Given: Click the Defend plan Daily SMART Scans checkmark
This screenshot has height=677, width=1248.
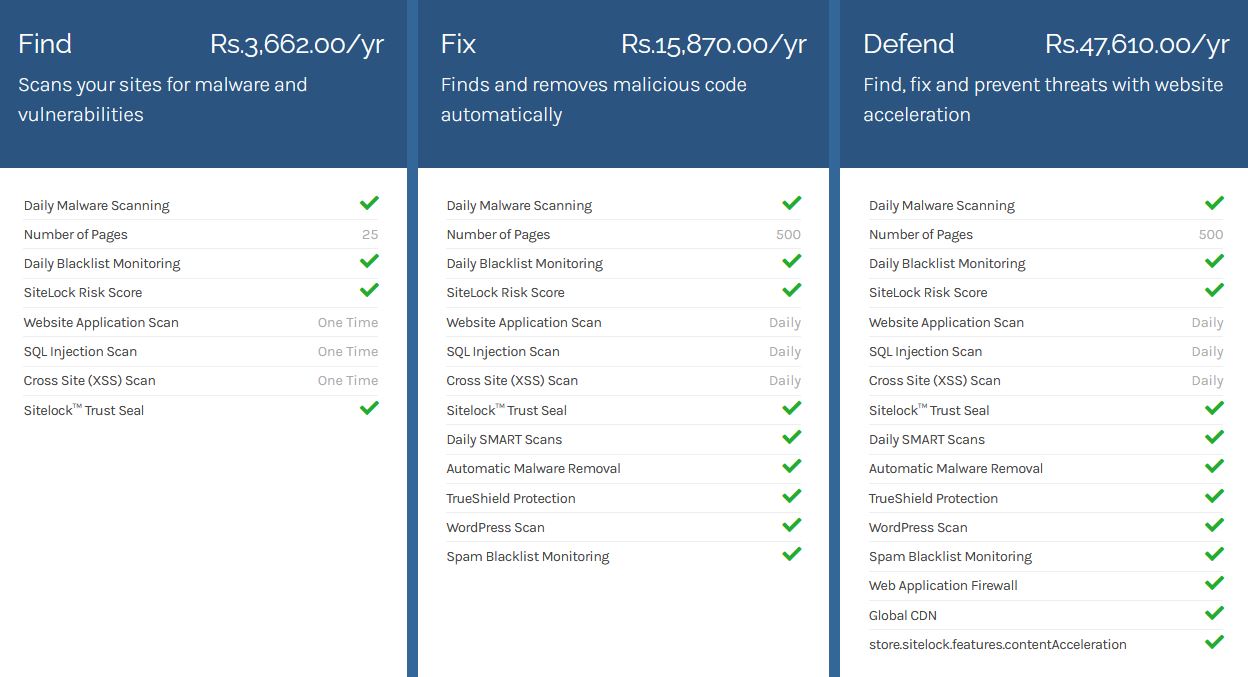Looking at the screenshot, I should (1214, 437).
